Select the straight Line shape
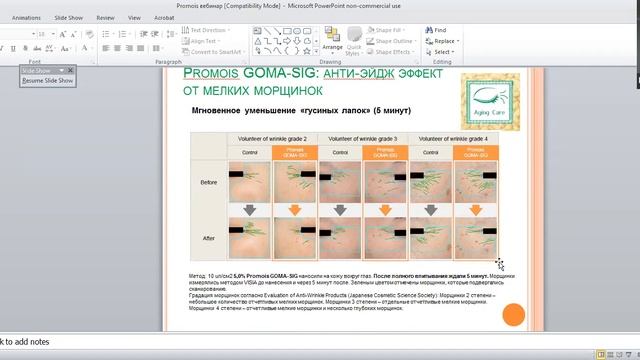This screenshot has width=640, height=360. 267,31
